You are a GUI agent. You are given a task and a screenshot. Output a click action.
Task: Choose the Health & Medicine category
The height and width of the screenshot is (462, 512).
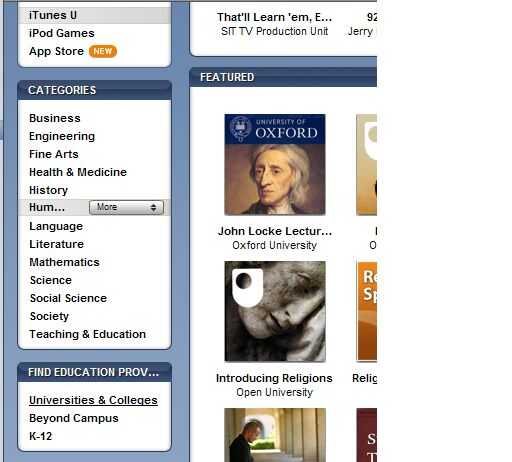click(78, 172)
